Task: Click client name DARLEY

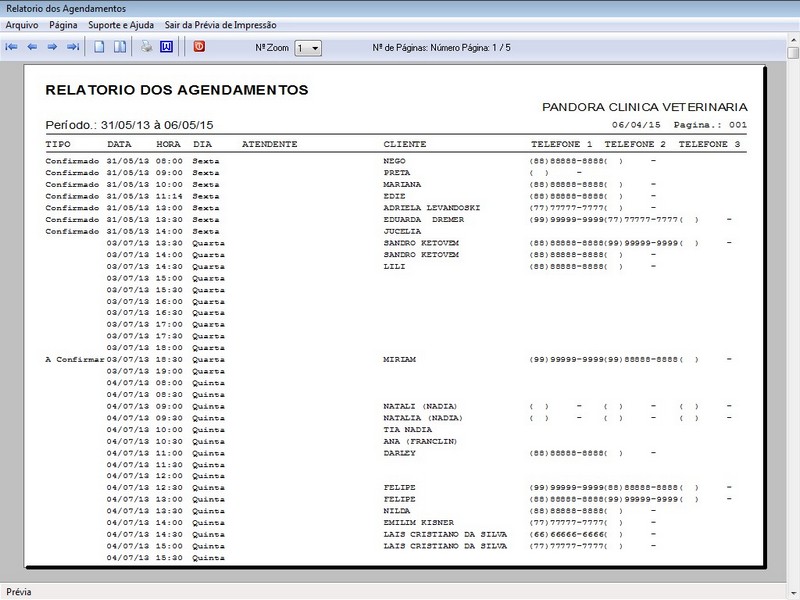Action: [399, 454]
